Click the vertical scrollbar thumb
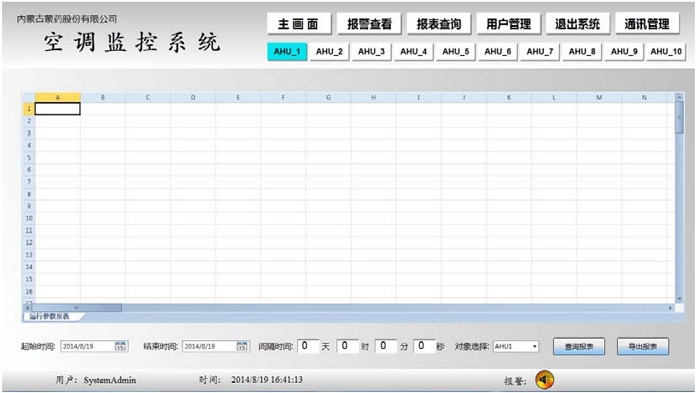Screen dimensions: 700x393 [679, 117]
